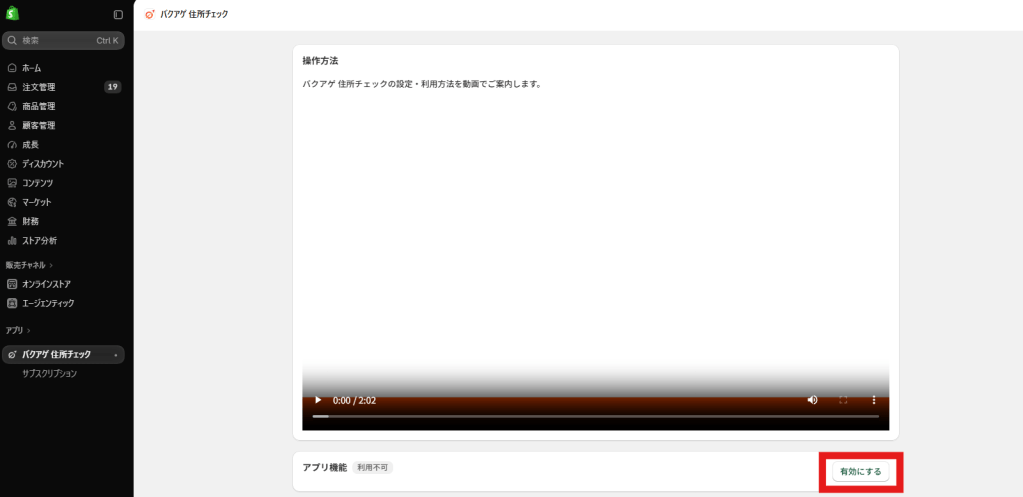Click the エージェンティック channel icon

coord(12,303)
